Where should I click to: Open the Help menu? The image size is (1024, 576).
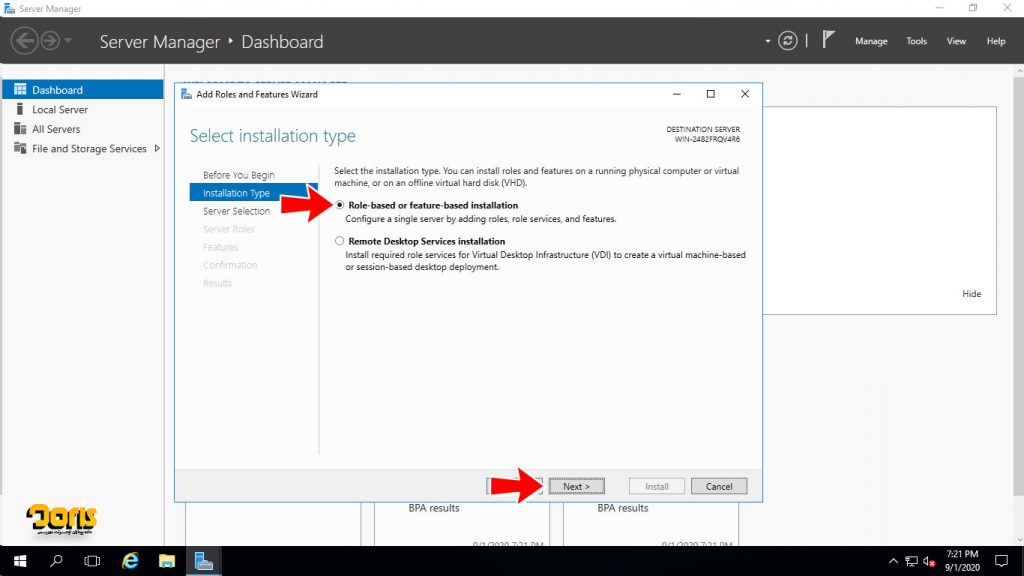click(x=995, y=40)
